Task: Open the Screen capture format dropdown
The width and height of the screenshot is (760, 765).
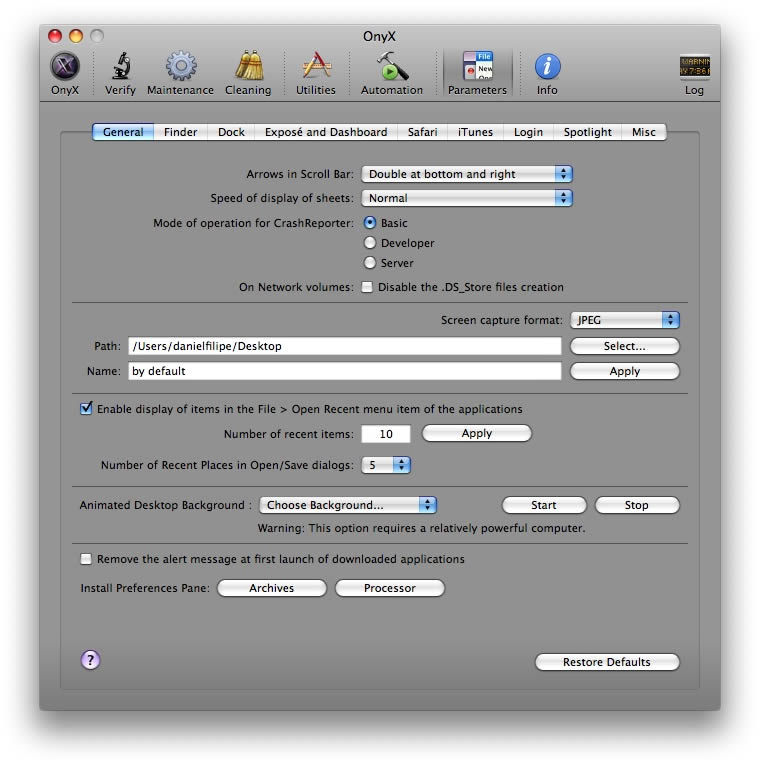Action: pyautogui.click(x=625, y=320)
